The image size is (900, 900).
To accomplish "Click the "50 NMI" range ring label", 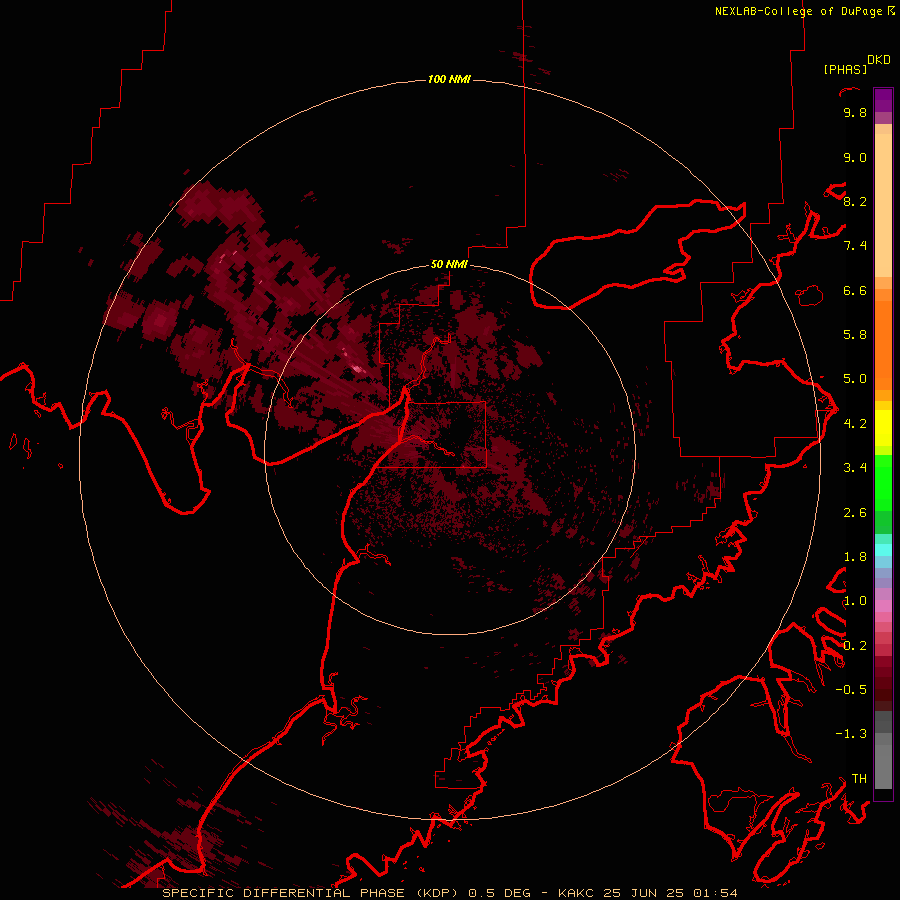I will click(x=449, y=265).
